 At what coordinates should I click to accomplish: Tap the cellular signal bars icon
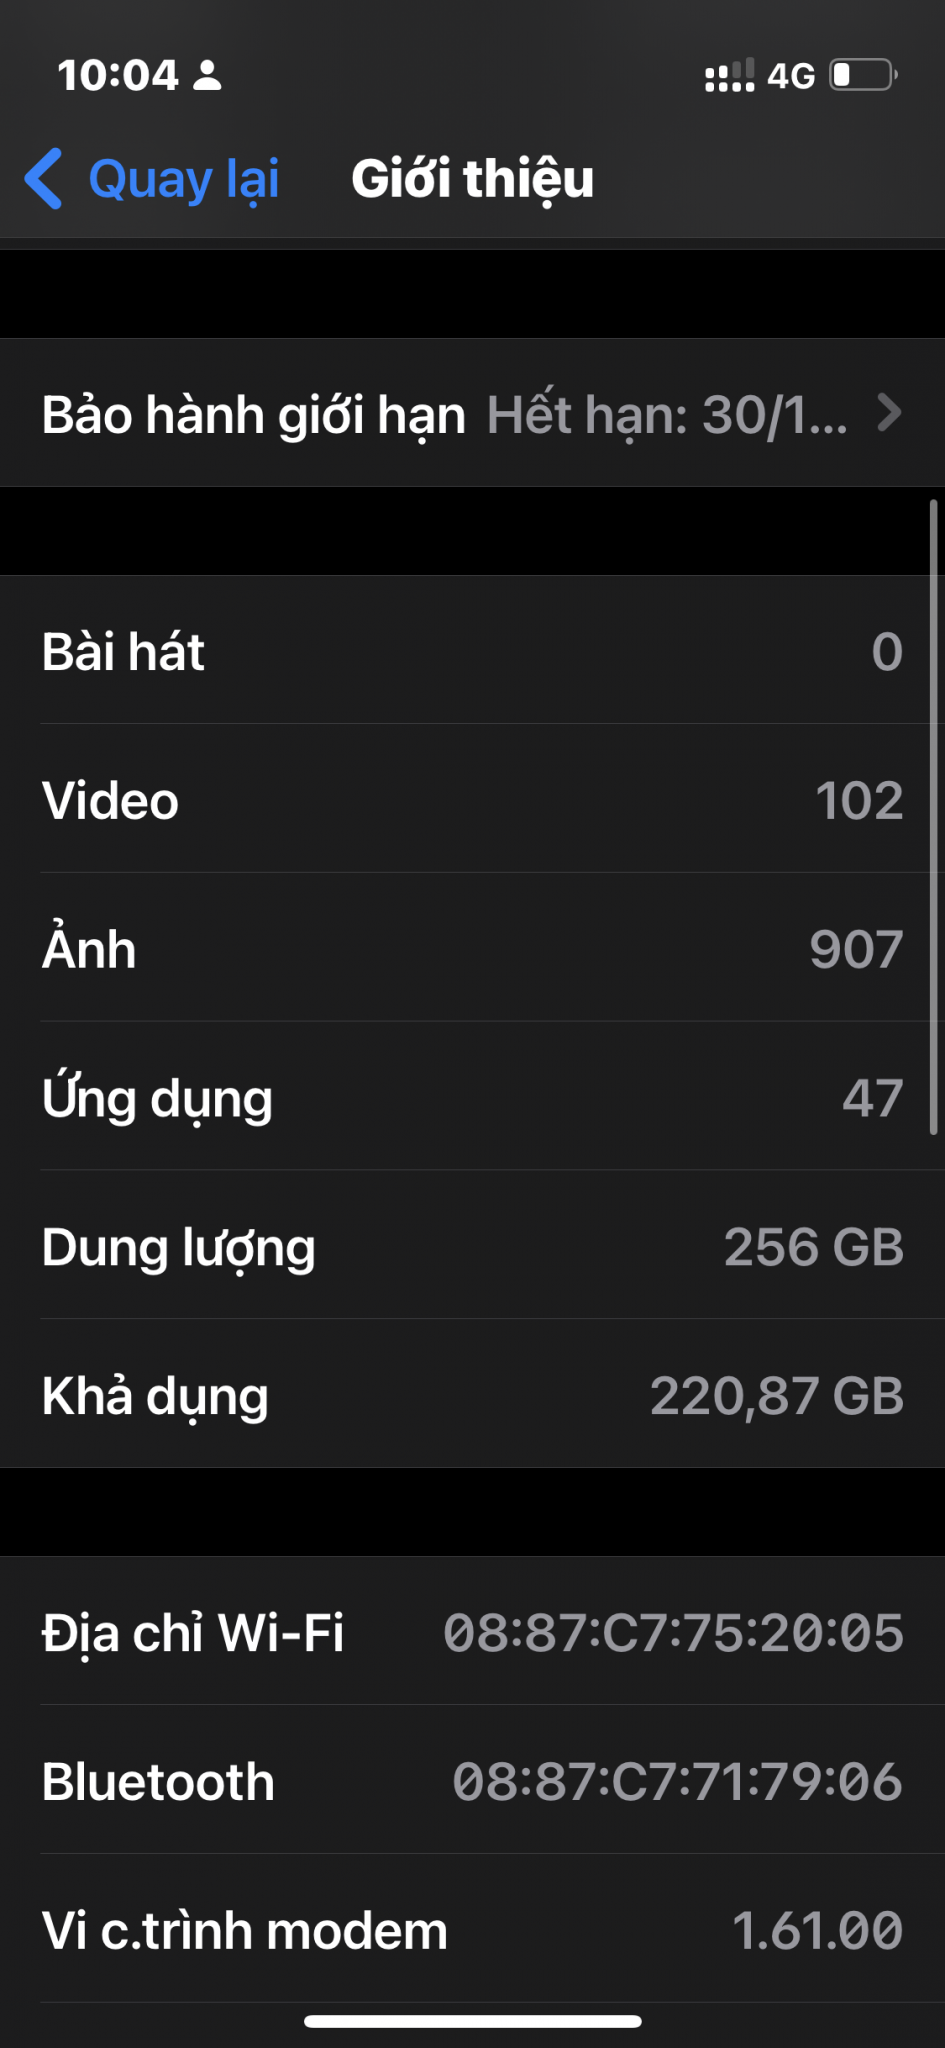(x=729, y=76)
